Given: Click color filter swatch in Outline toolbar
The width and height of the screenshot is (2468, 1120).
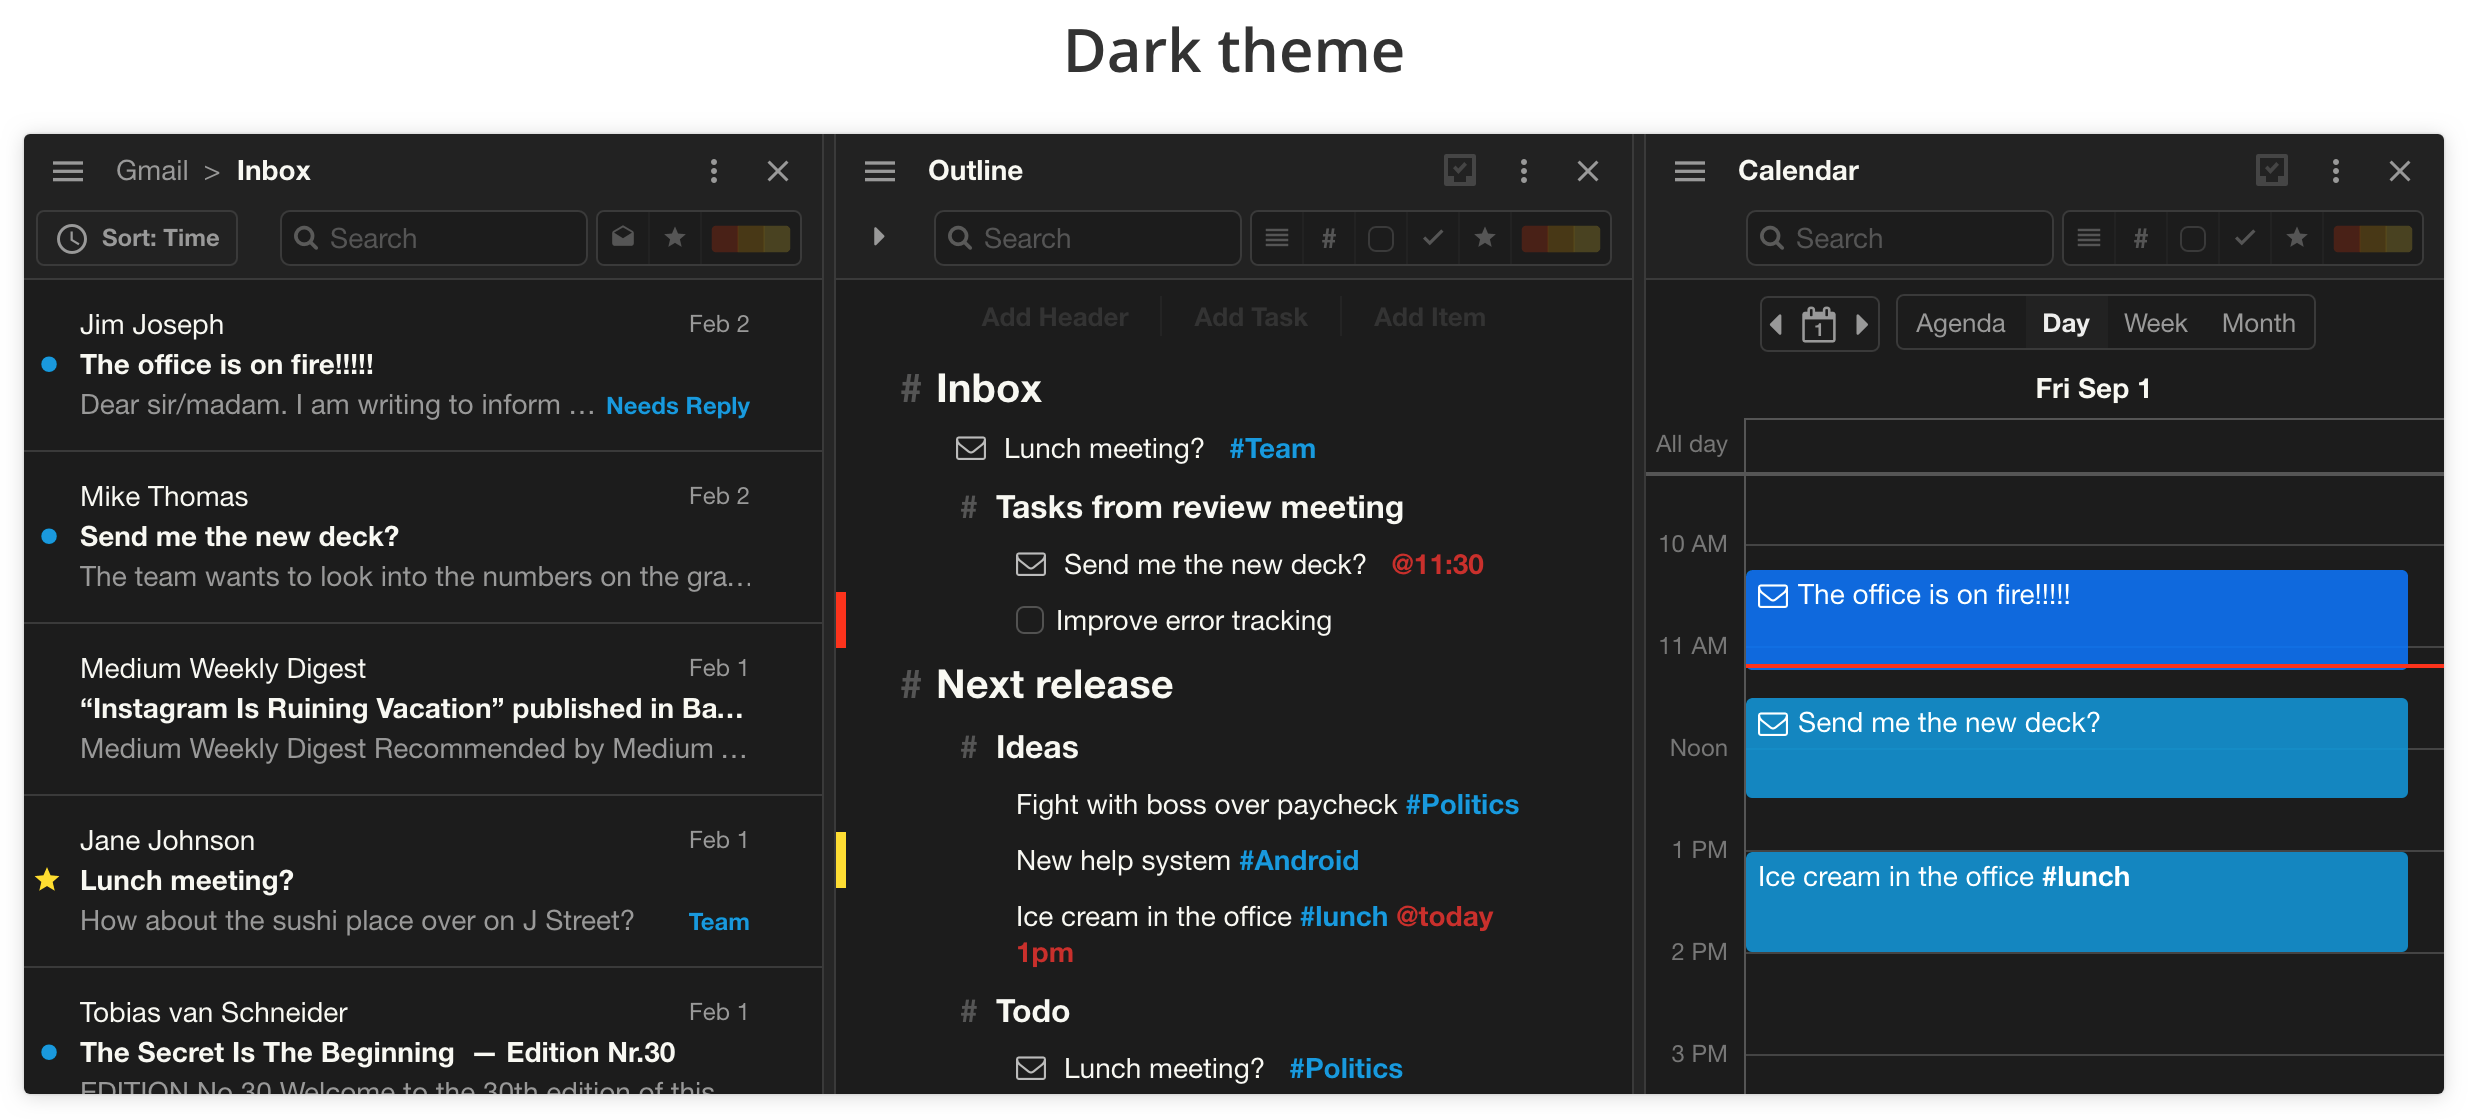Looking at the screenshot, I should [1560, 238].
